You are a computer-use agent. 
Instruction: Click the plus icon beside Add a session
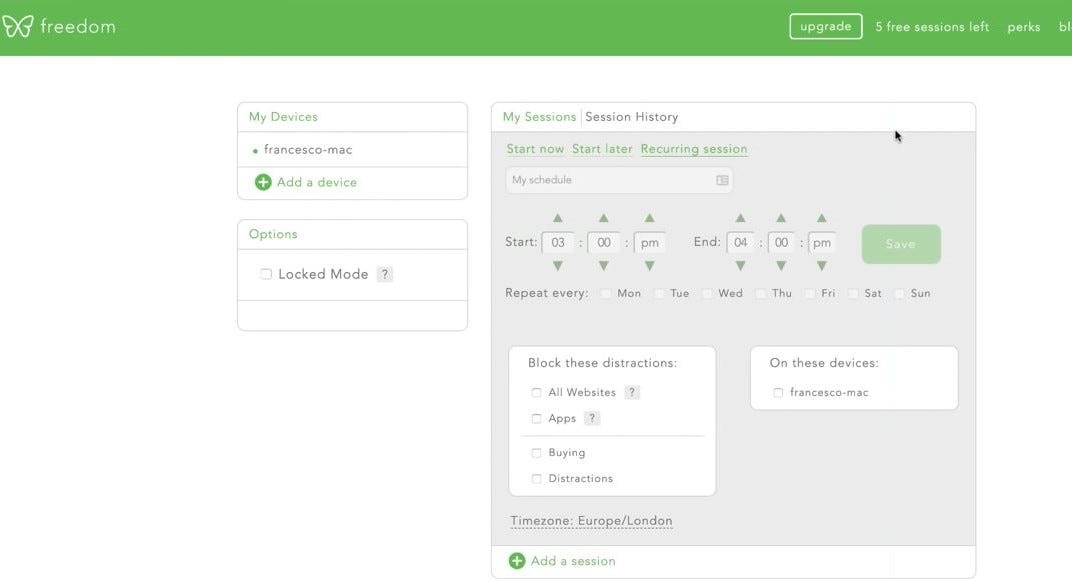coord(517,561)
